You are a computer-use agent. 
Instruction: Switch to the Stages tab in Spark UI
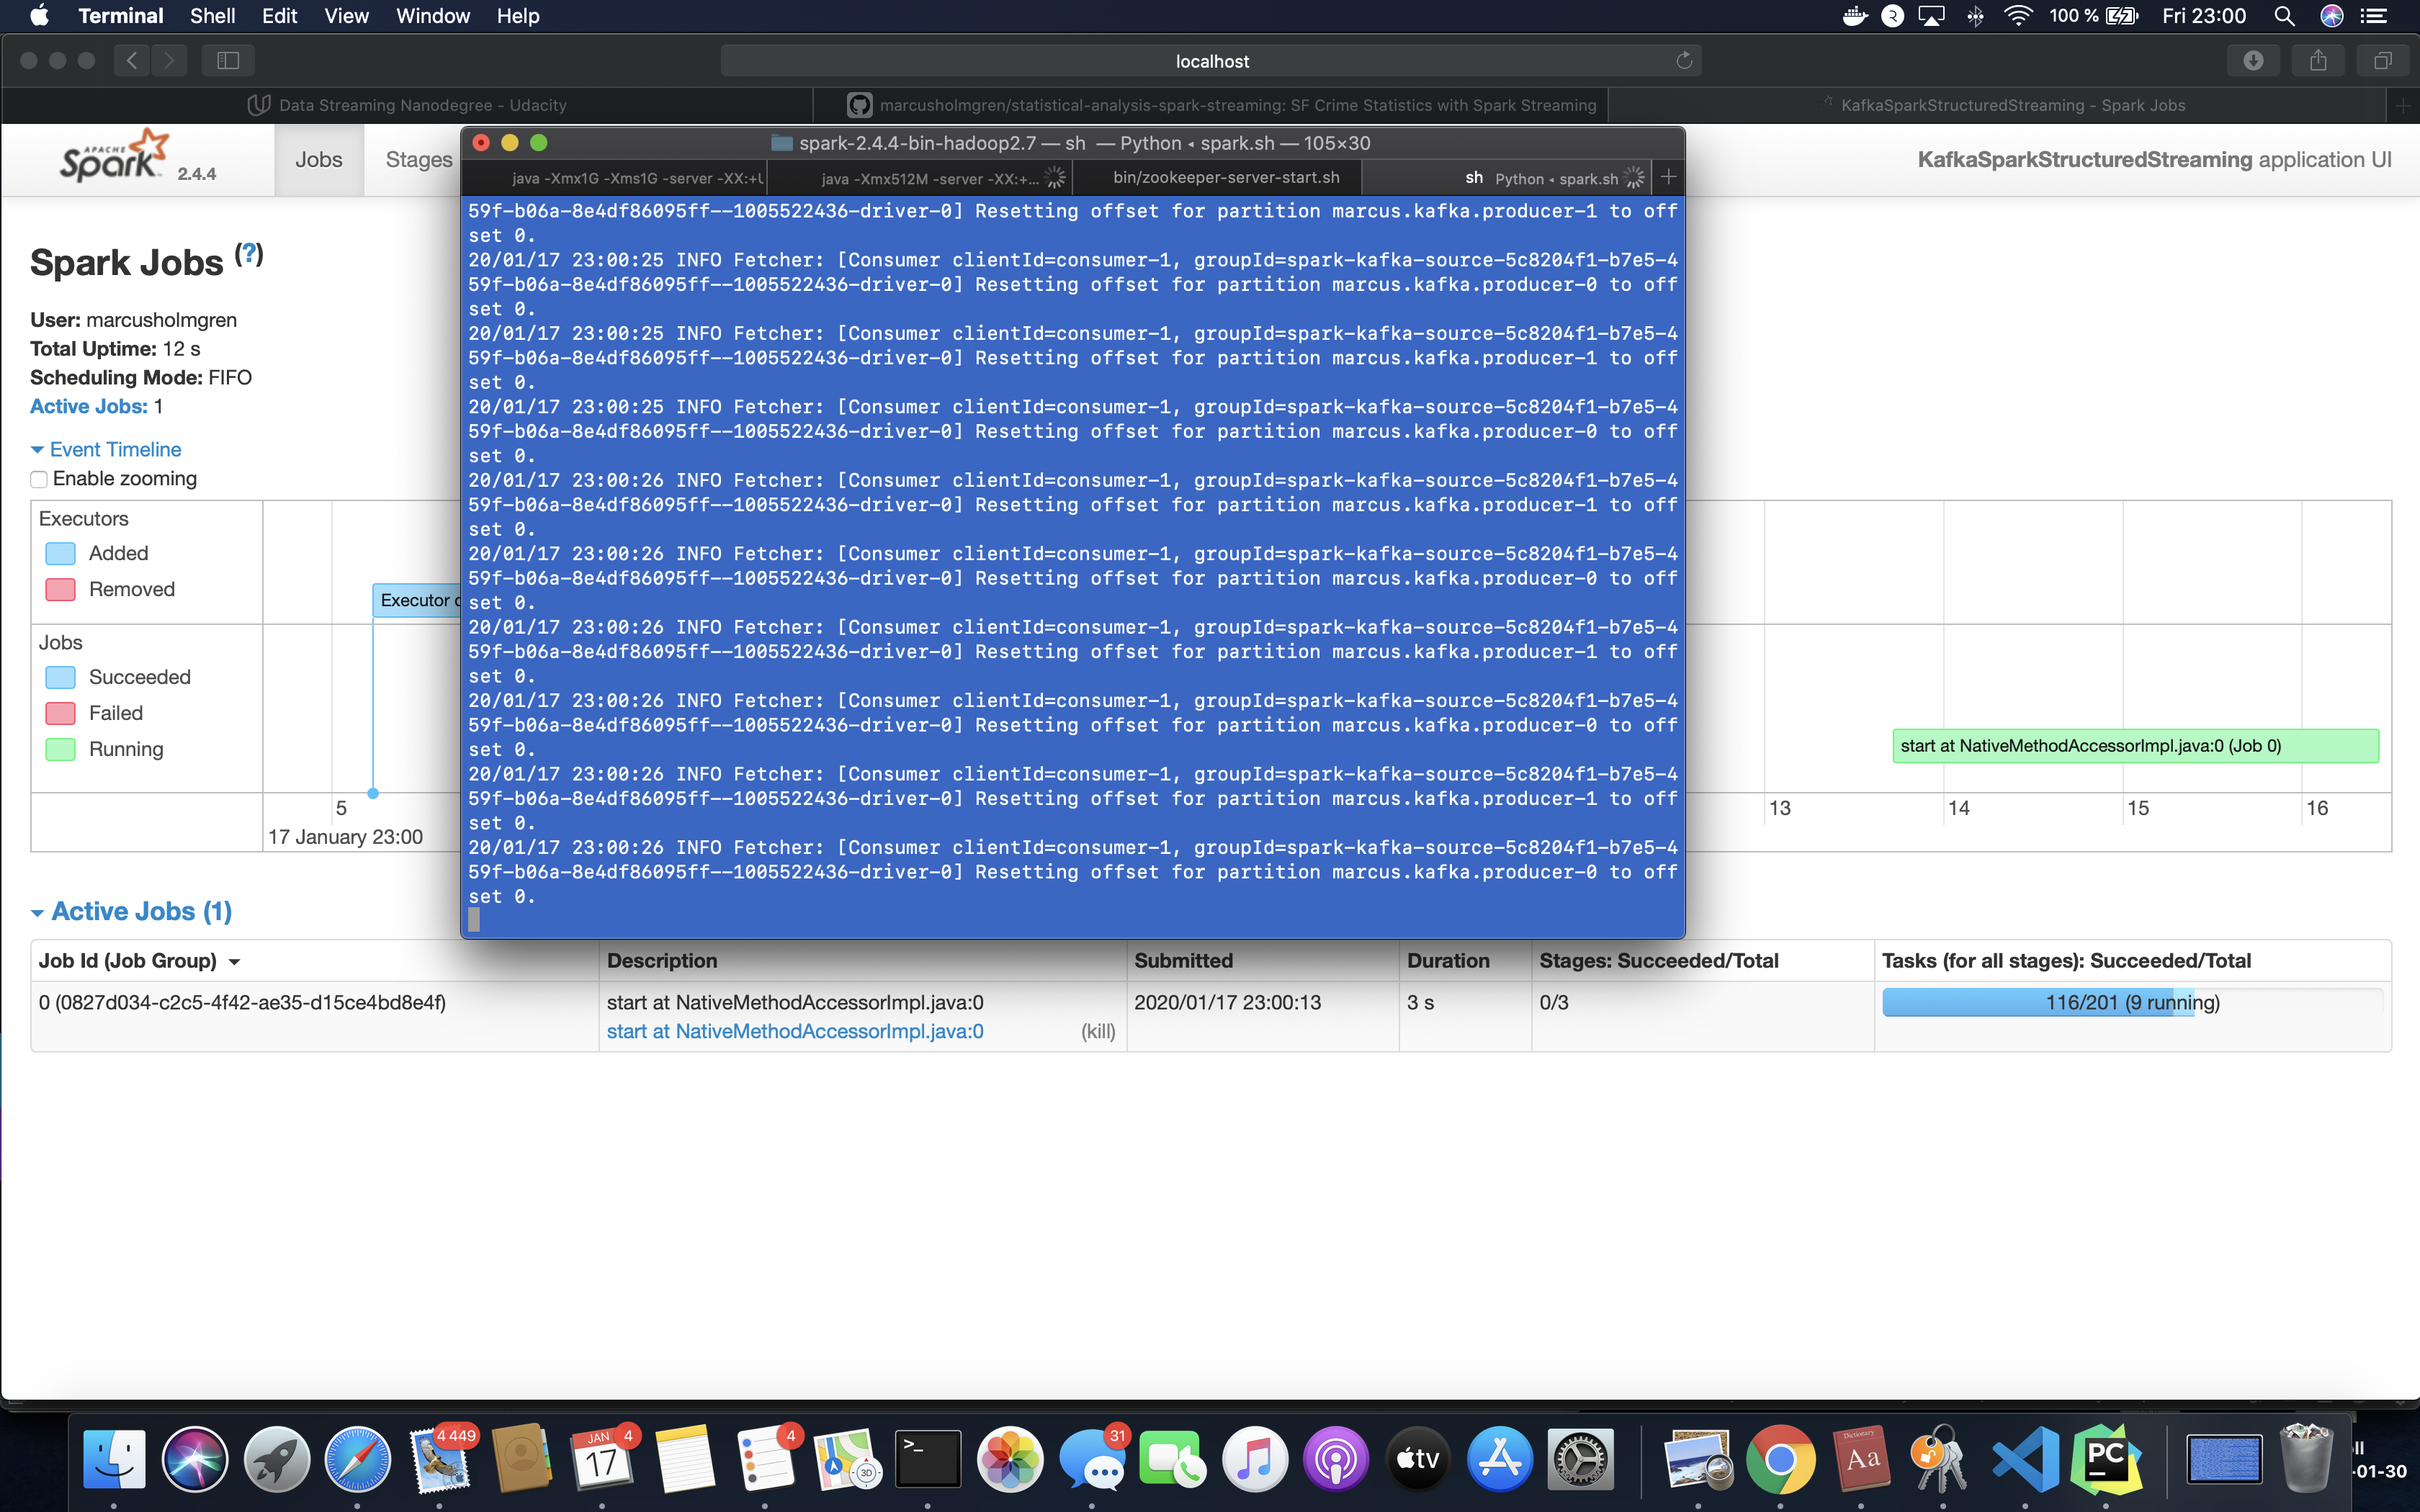(418, 160)
